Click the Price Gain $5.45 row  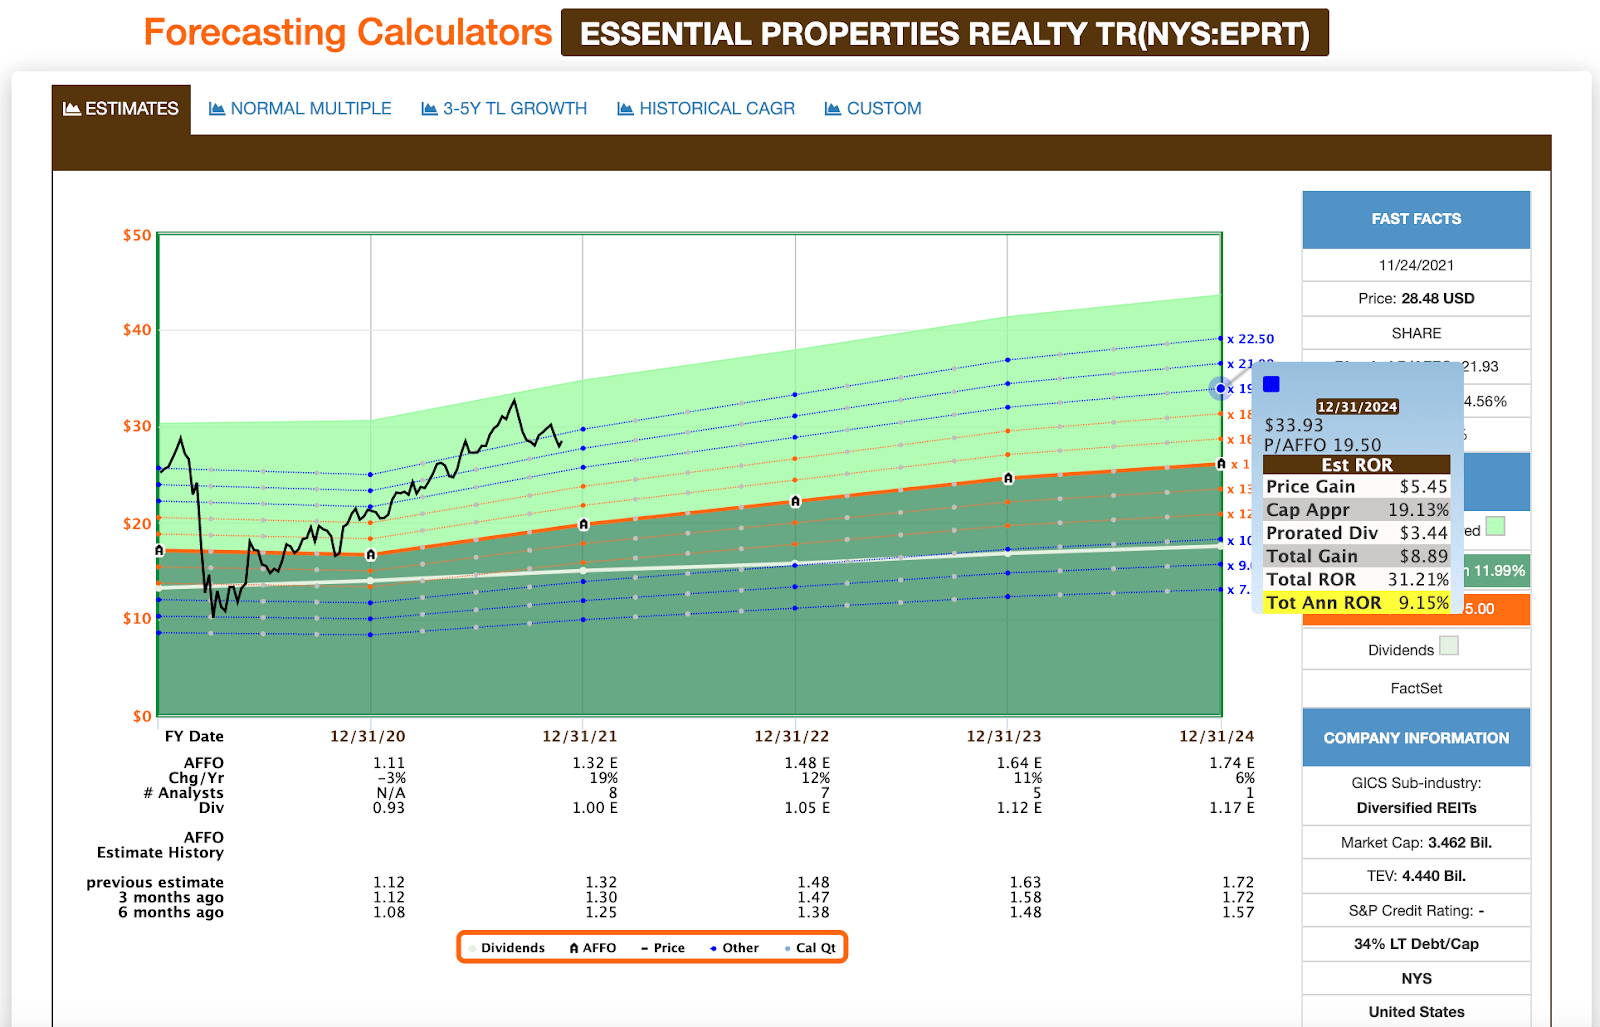pos(1357,487)
